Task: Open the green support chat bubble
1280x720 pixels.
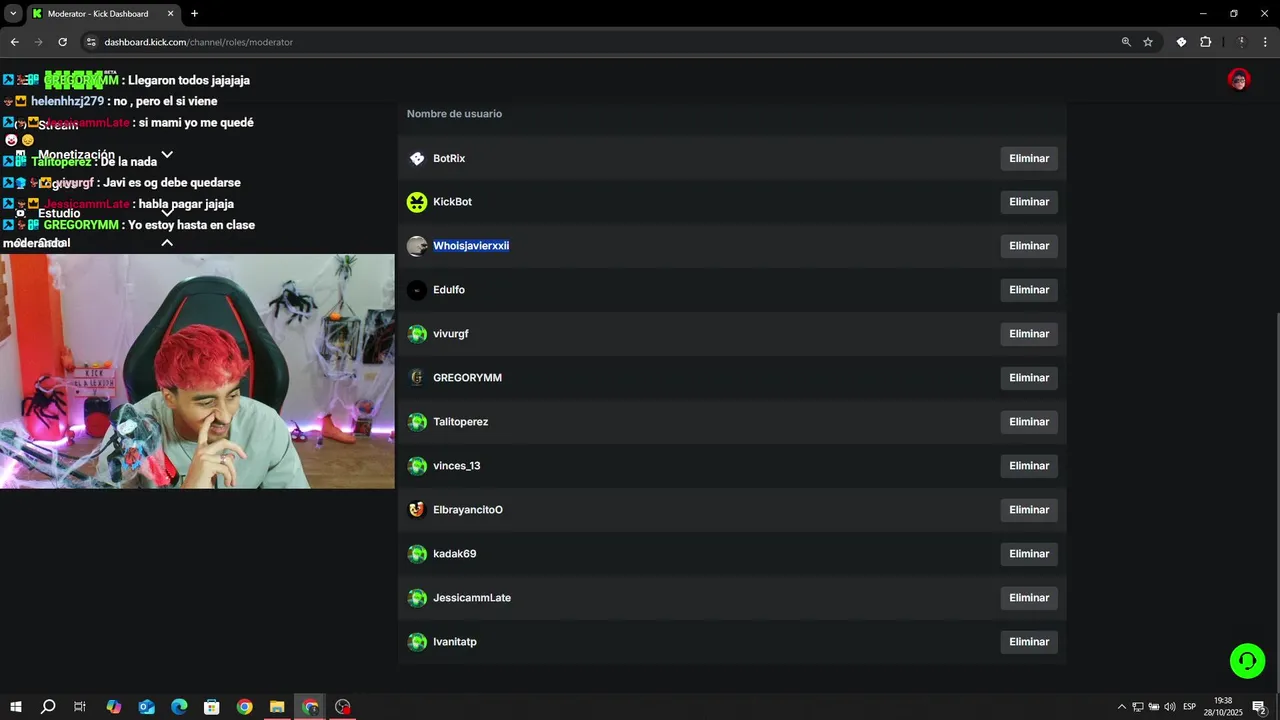Action: 1247,660
